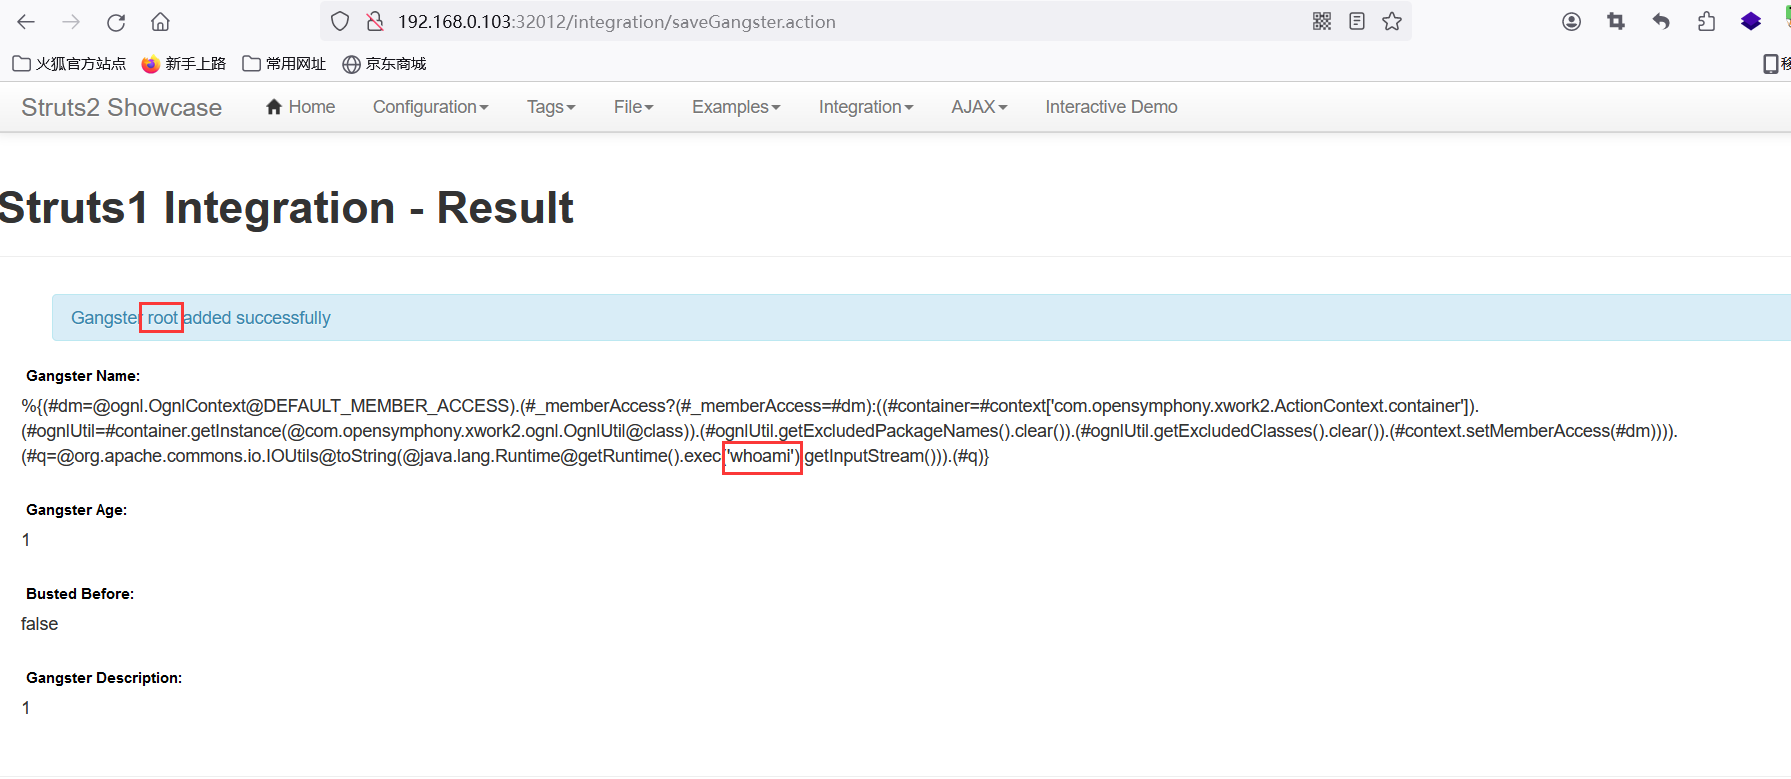Open the 火狐官方站点 bookmark folder
The width and height of the screenshot is (1791, 779).
point(69,64)
